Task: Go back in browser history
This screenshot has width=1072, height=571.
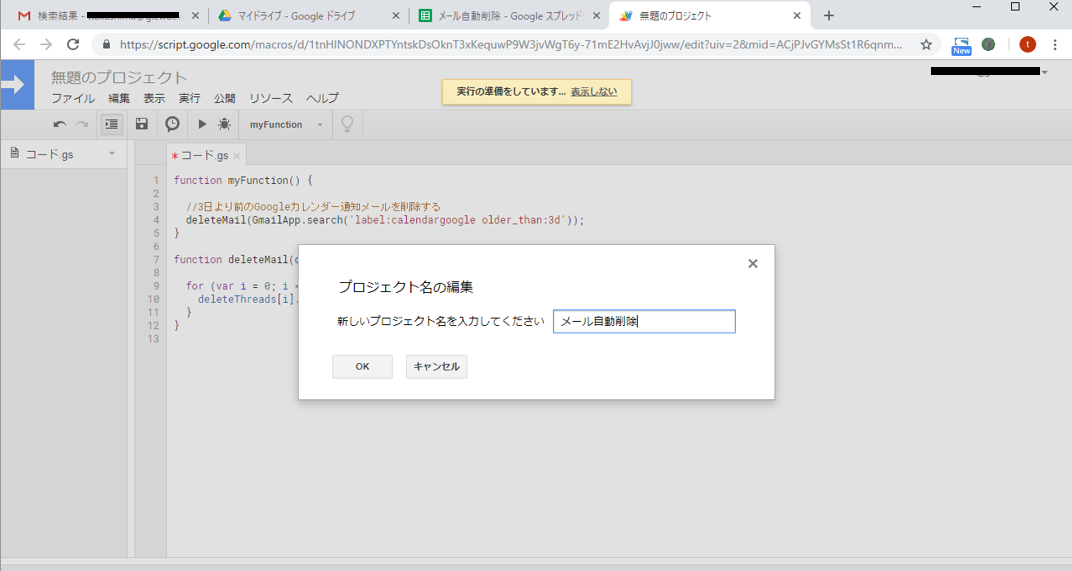Action: pyautogui.click(x=19, y=44)
